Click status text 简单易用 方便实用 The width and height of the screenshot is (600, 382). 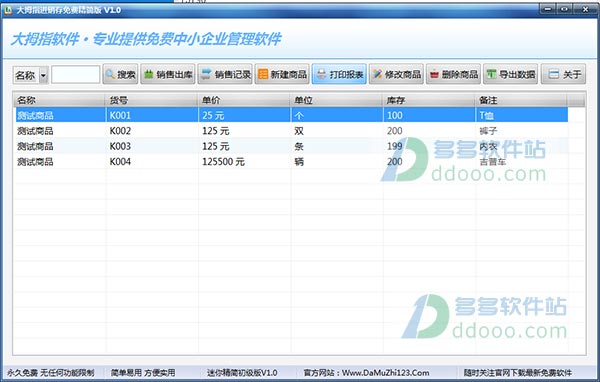coord(143,373)
